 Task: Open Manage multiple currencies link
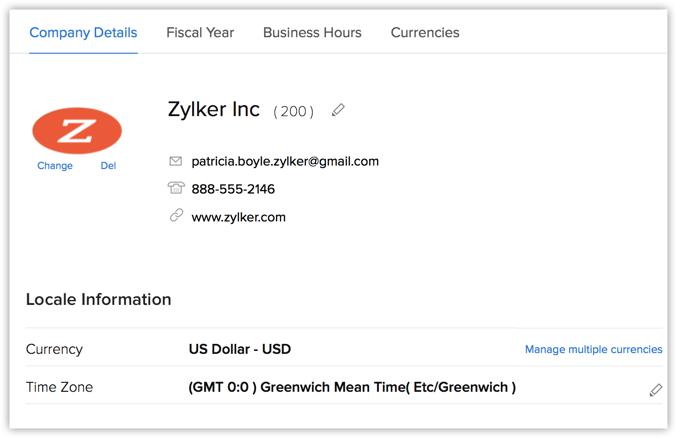pyautogui.click(x=593, y=349)
